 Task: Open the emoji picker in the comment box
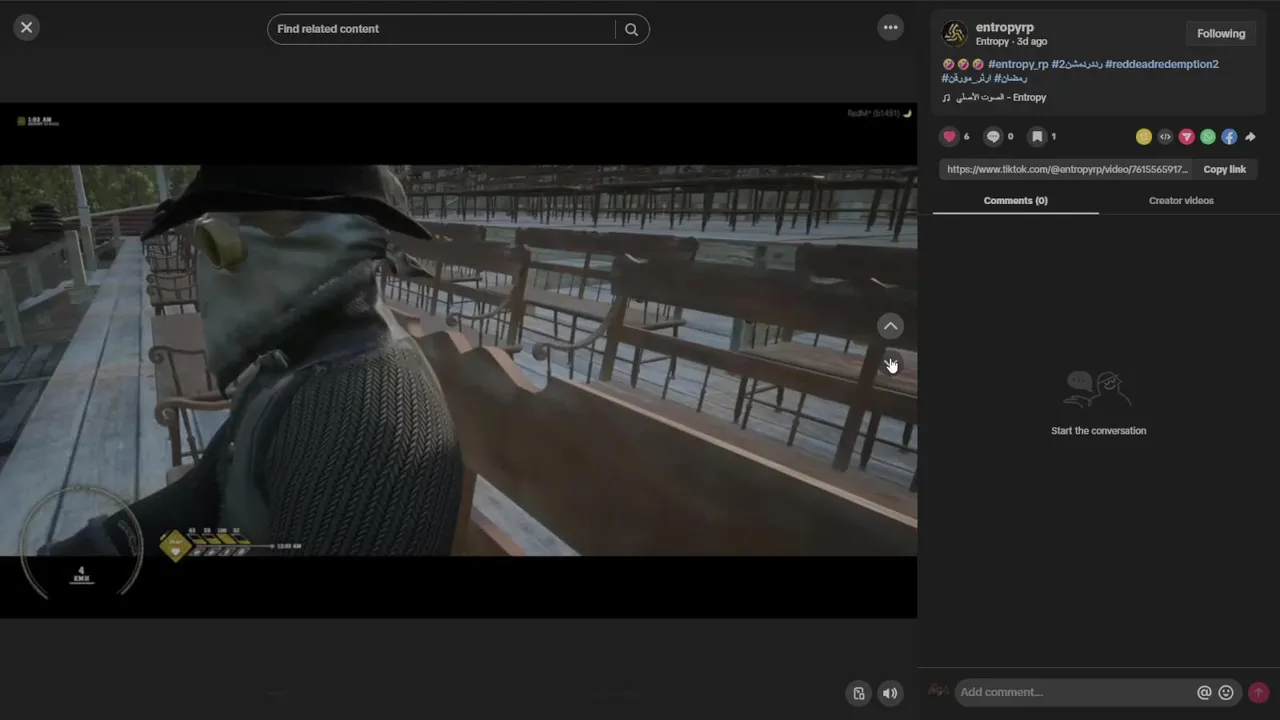click(x=1226, y=692)
